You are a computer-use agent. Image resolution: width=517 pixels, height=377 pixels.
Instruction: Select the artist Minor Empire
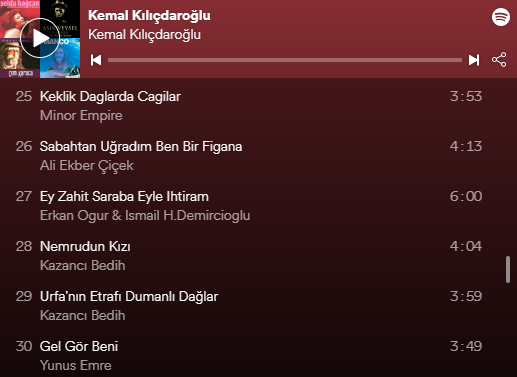(x=81, y=116)
